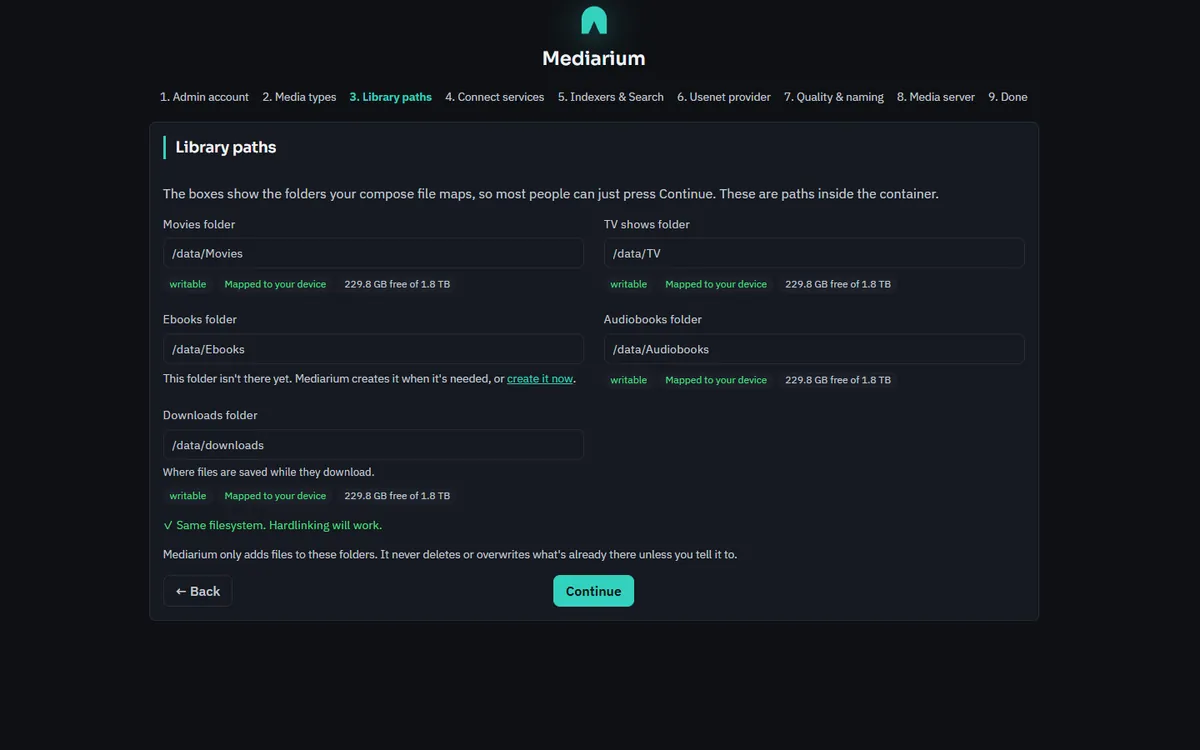Open the 2. Media types step
This screenshot has height=750, width=1200.
point(299,97)
